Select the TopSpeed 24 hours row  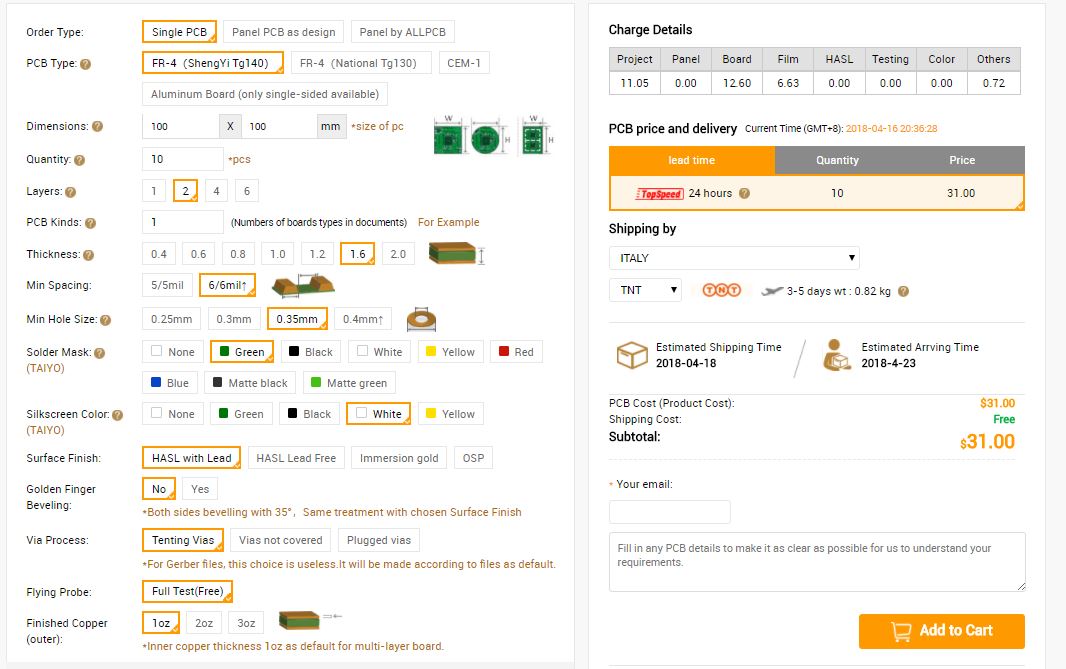(816, 193)
